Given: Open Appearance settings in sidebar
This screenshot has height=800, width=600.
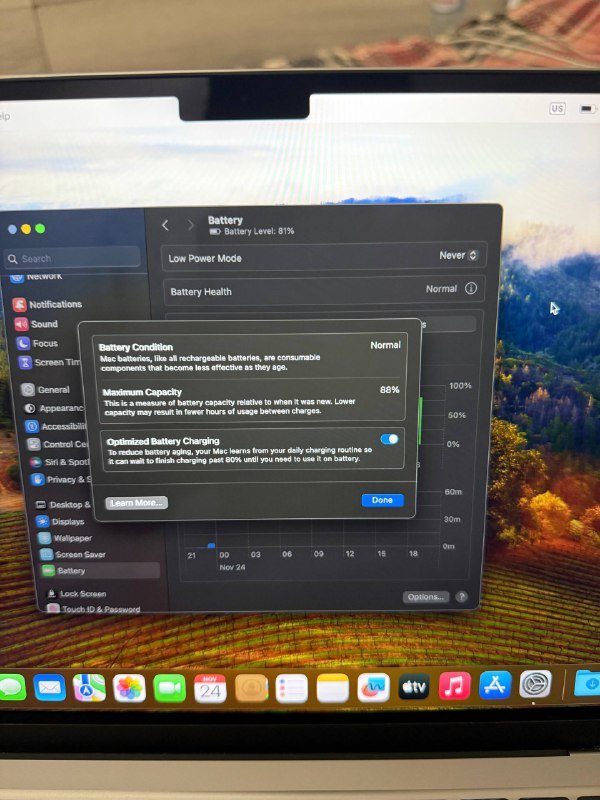Looking at the screenshot, I should [x=53, y=408].
